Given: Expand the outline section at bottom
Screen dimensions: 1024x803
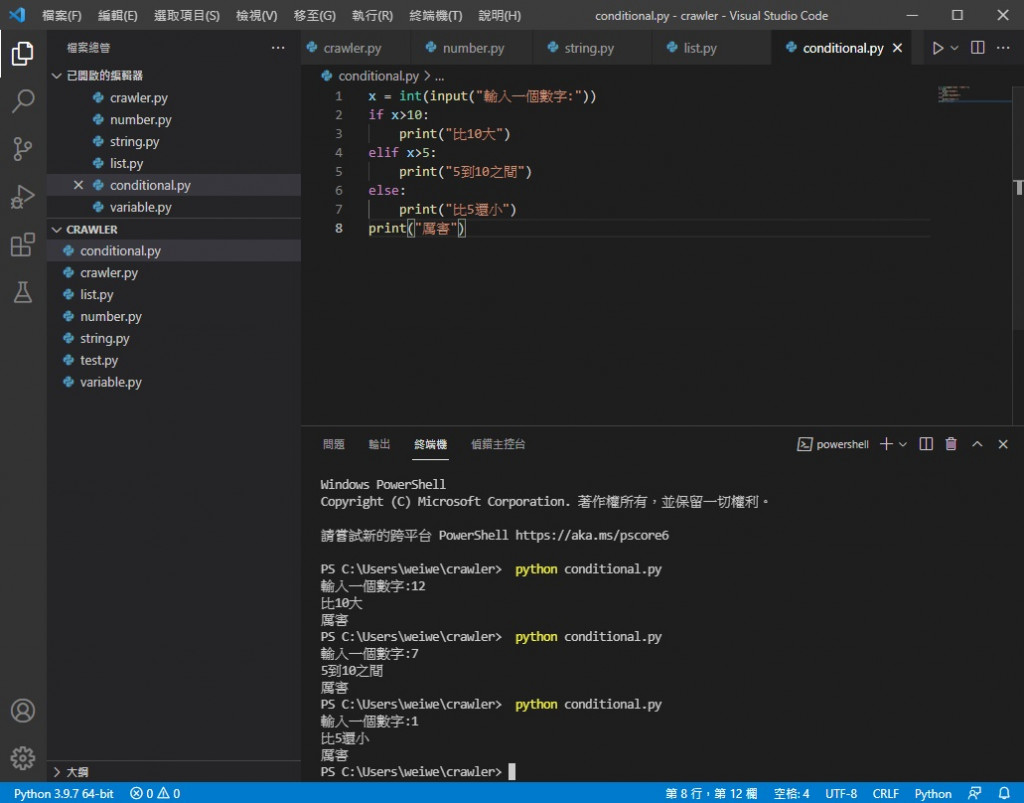Looking at the screenshot, I should [x=57, y=772].
